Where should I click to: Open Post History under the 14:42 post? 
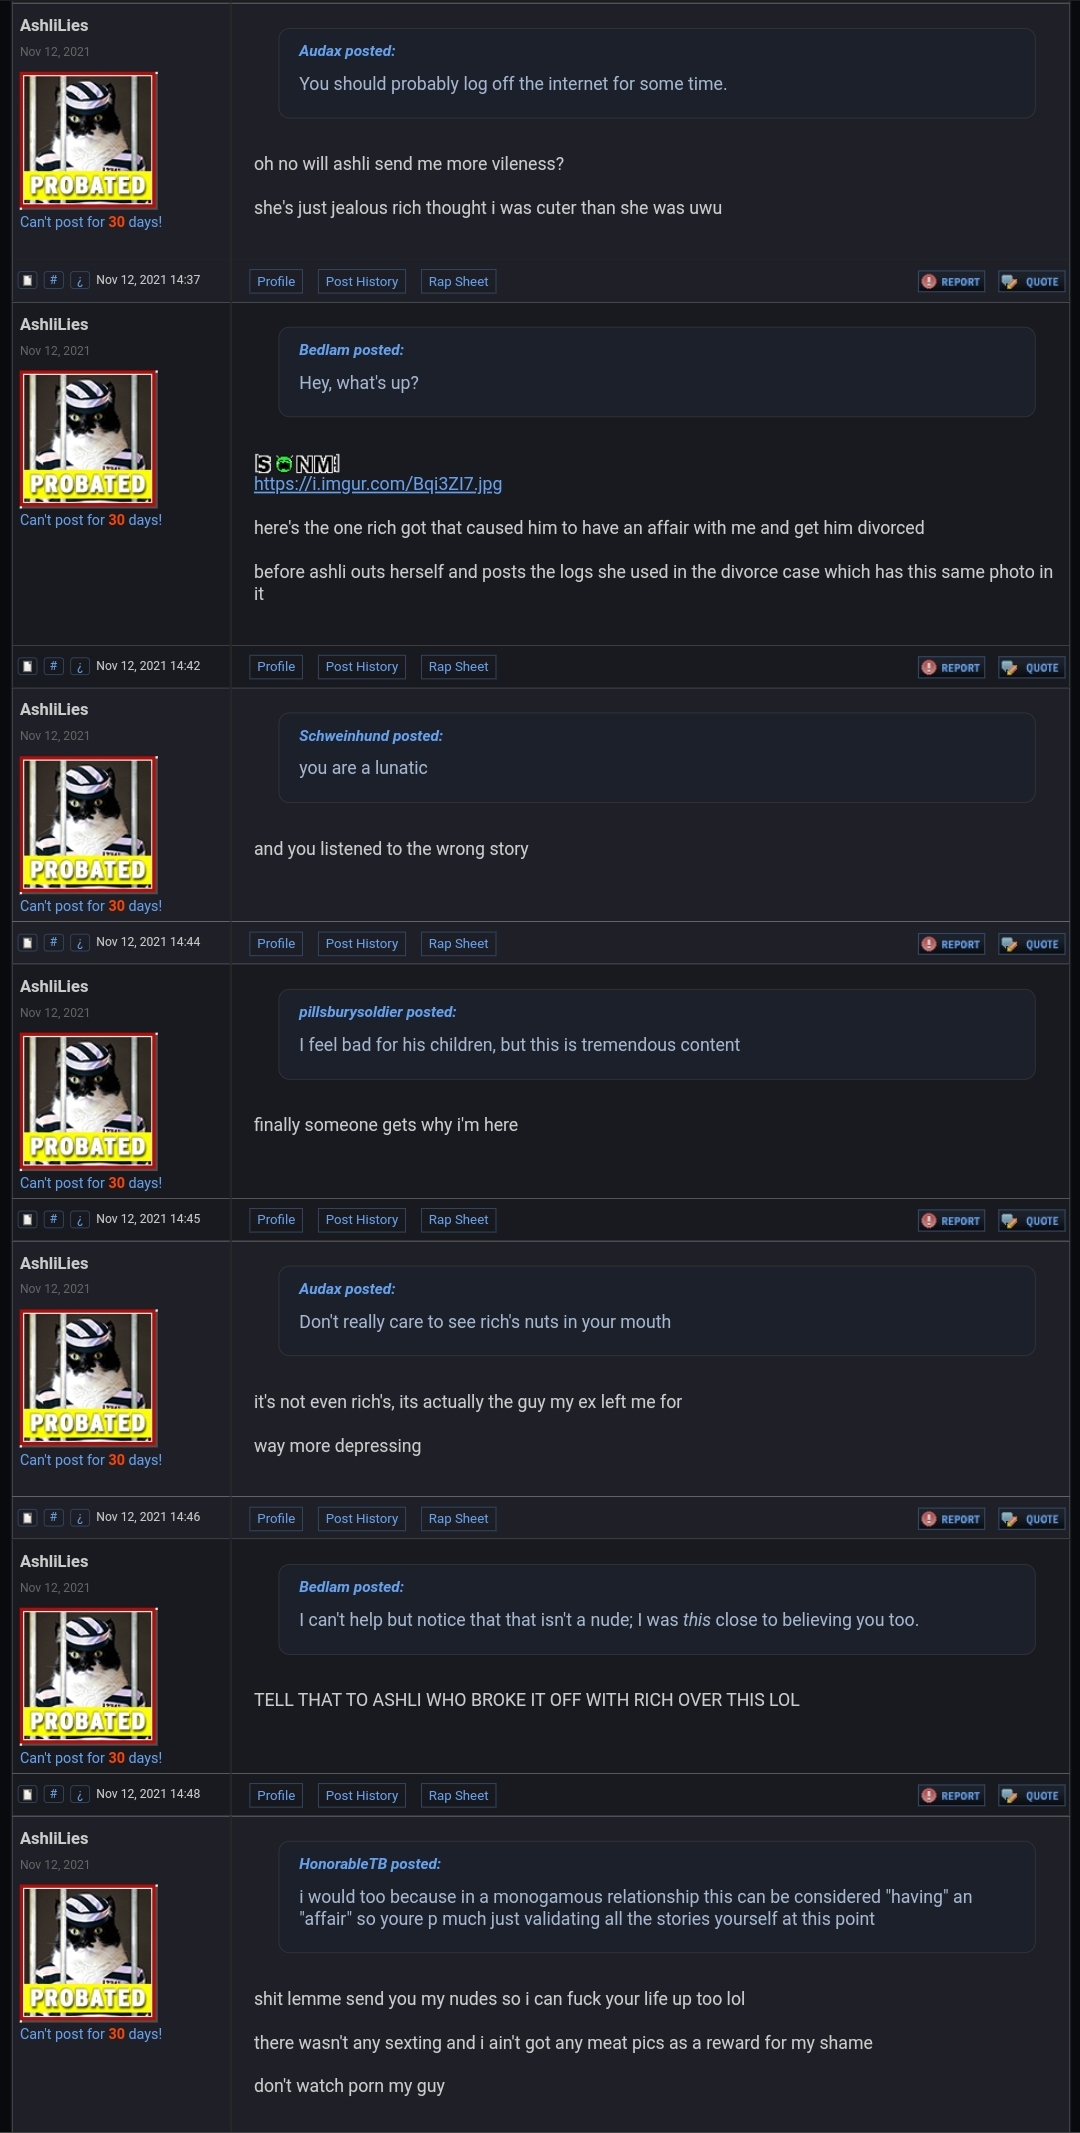coord(362,667)
